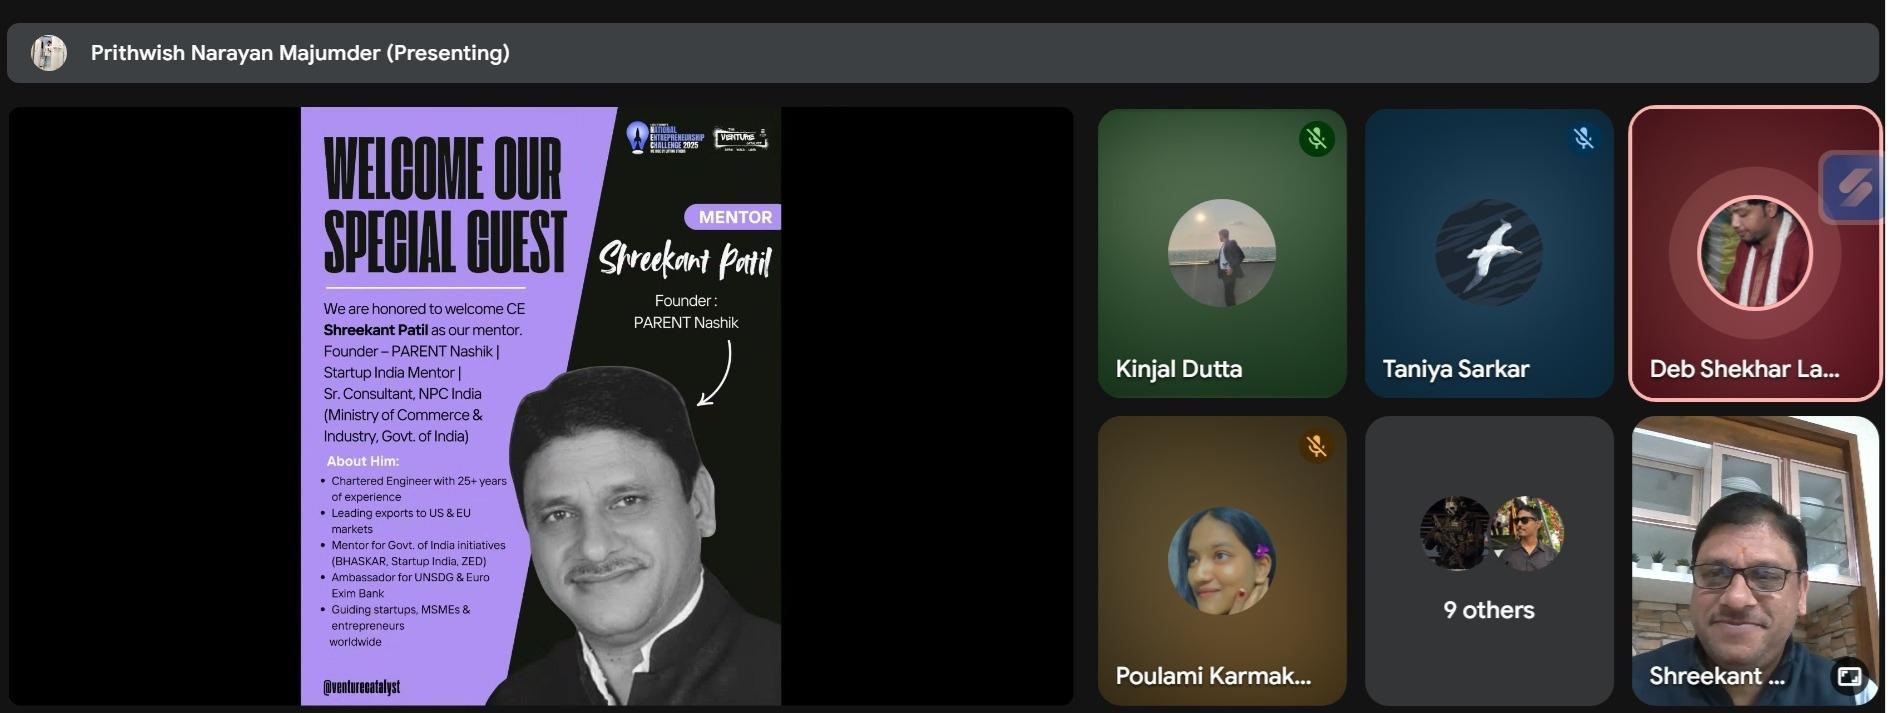Click the purple floating extension icon
Image resolution: width=1890 pixels, height=713 pixels.
click(1853, 188)
